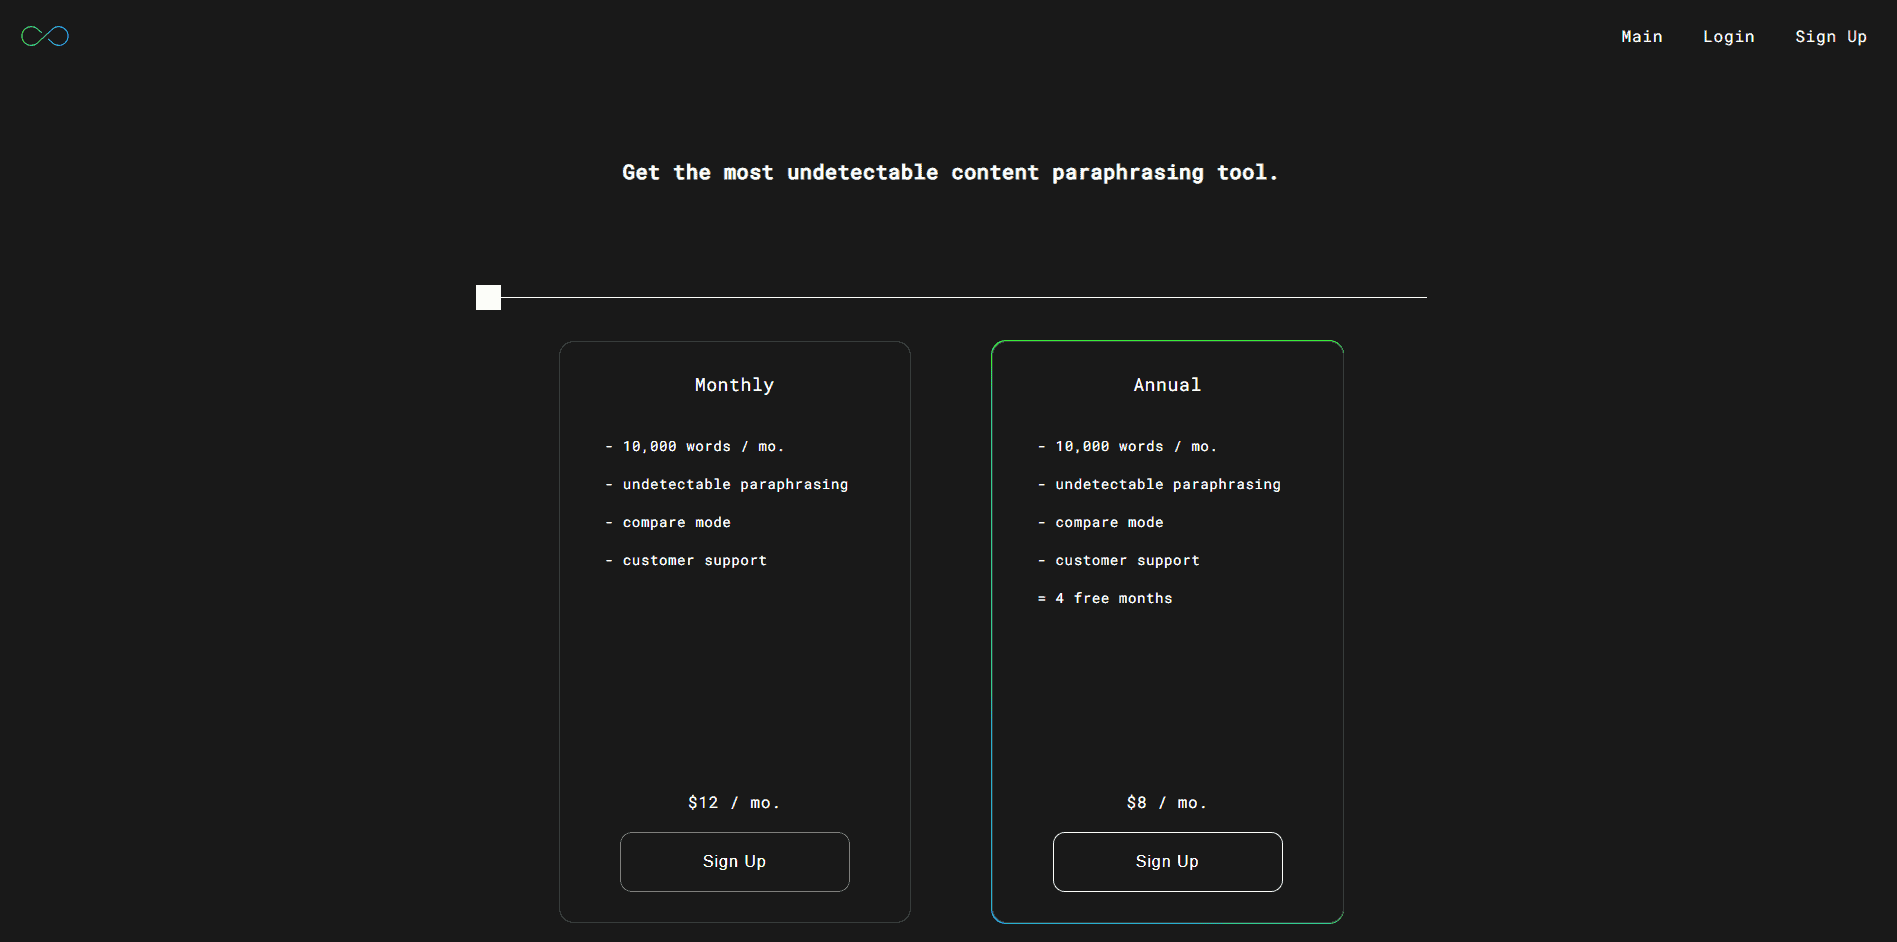
Task: Click "customer support" in the Monthly card
Action: click(694, 560)
